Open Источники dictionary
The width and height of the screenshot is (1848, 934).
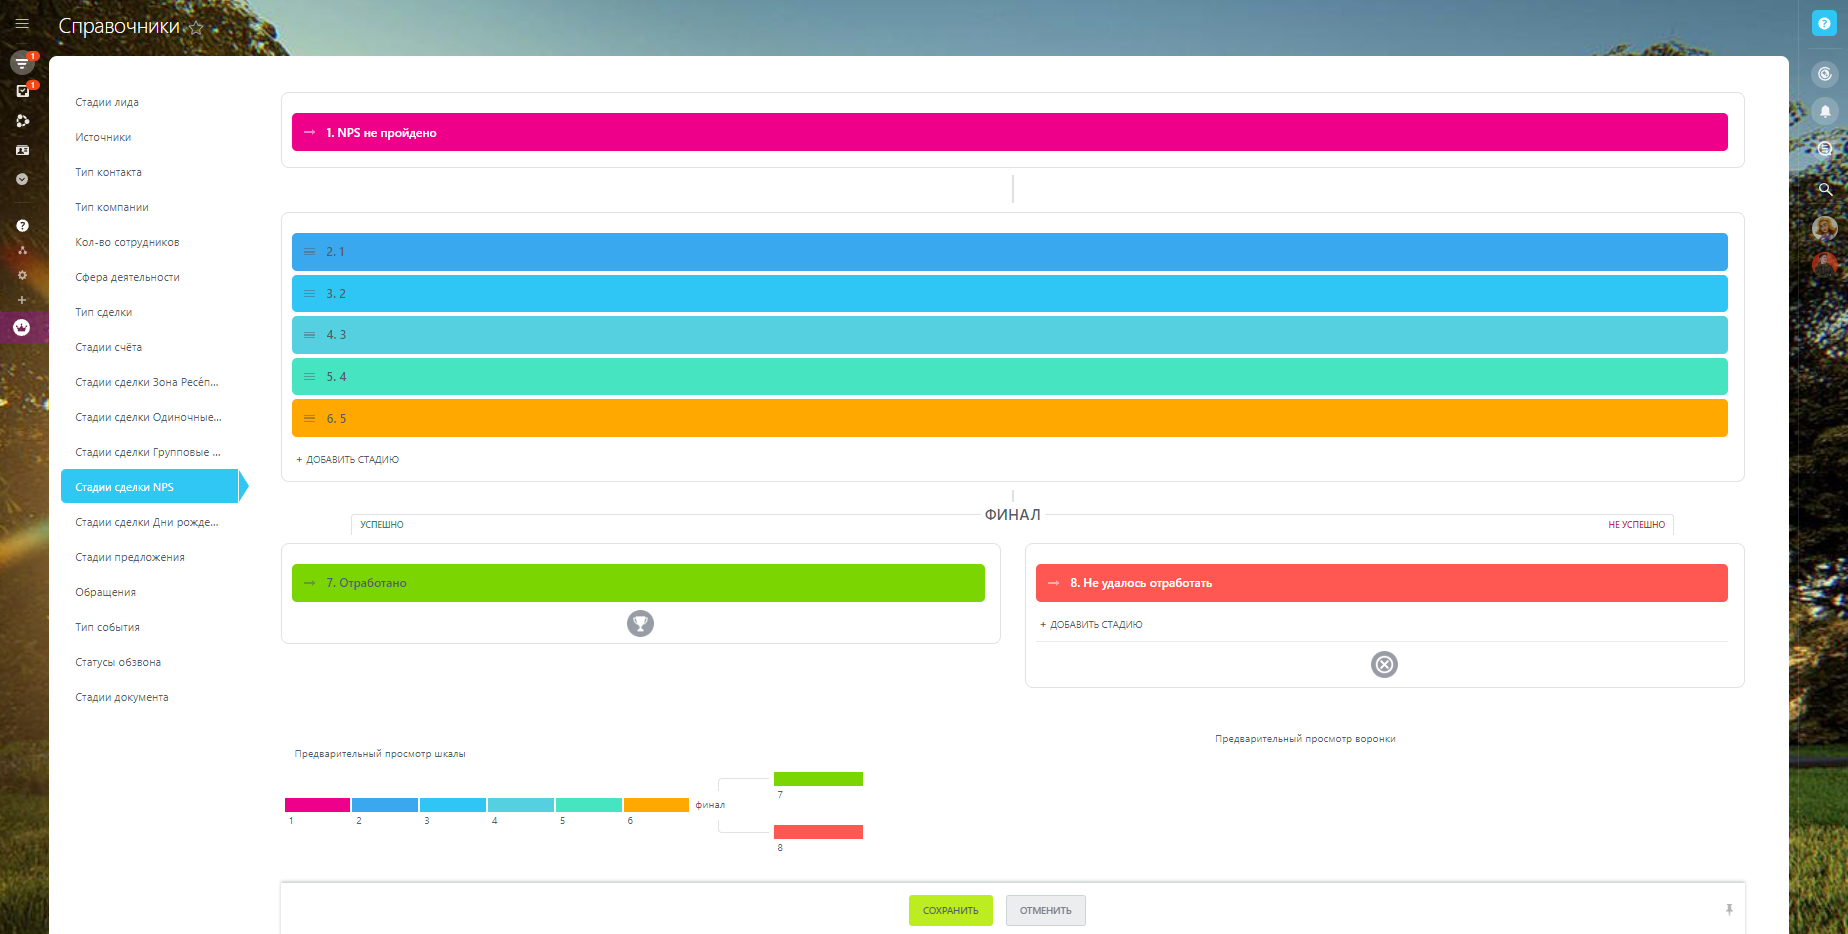coord(103,137)
